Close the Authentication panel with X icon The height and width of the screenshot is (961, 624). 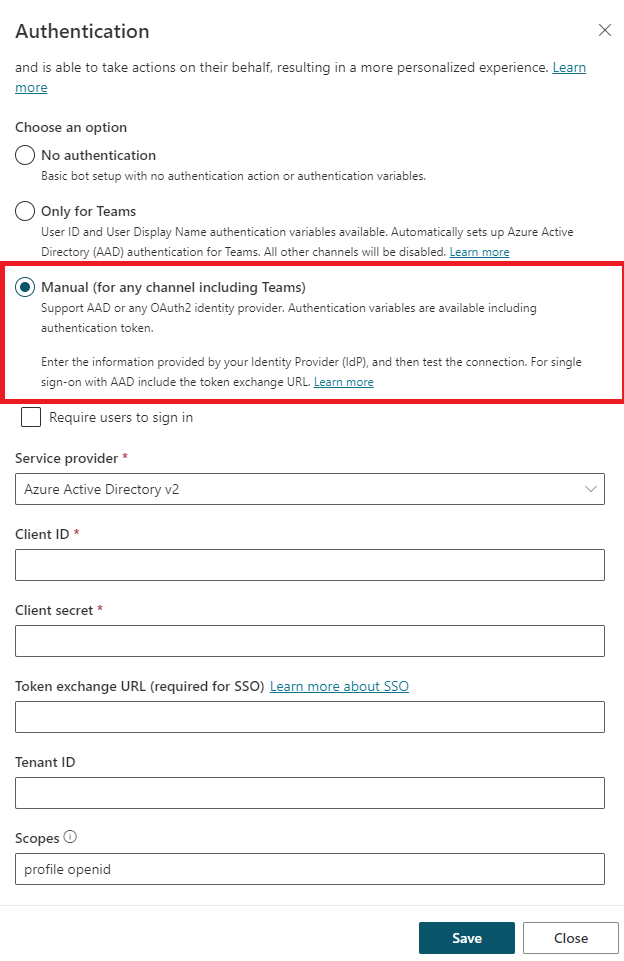[604, 30]
